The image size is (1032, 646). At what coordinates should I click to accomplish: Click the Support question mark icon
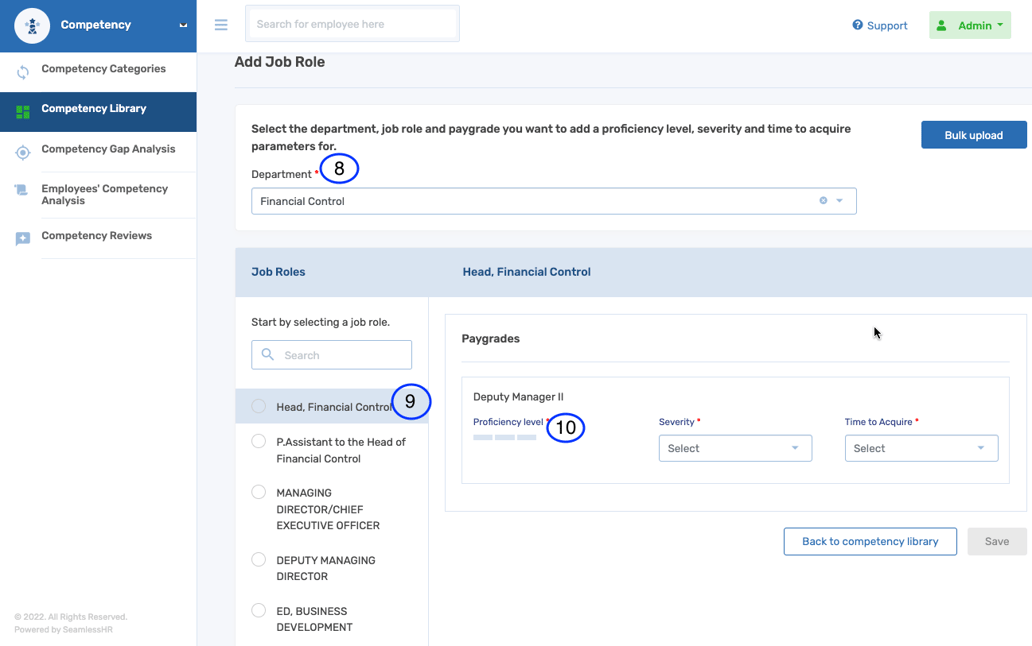pos(857,25)
